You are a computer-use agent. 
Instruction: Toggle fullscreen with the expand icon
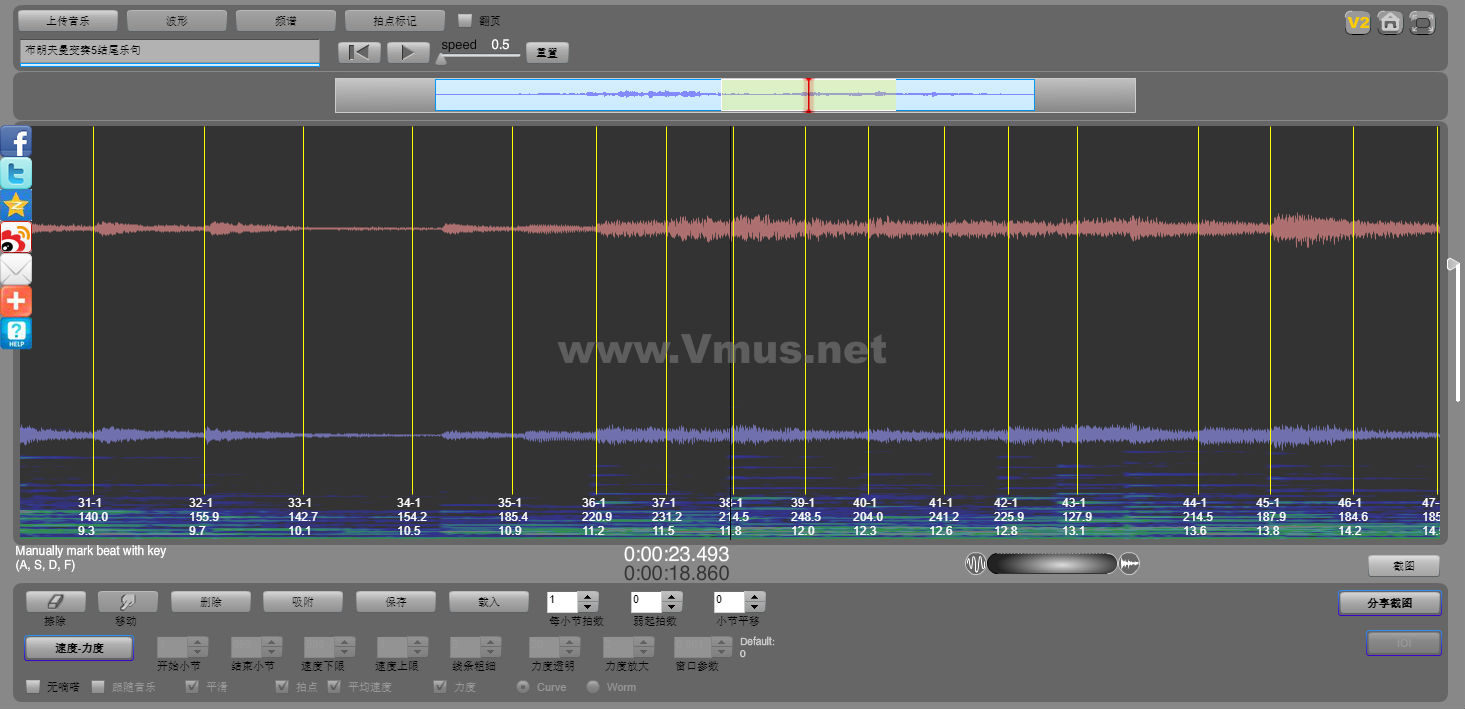coord(1422,23)
